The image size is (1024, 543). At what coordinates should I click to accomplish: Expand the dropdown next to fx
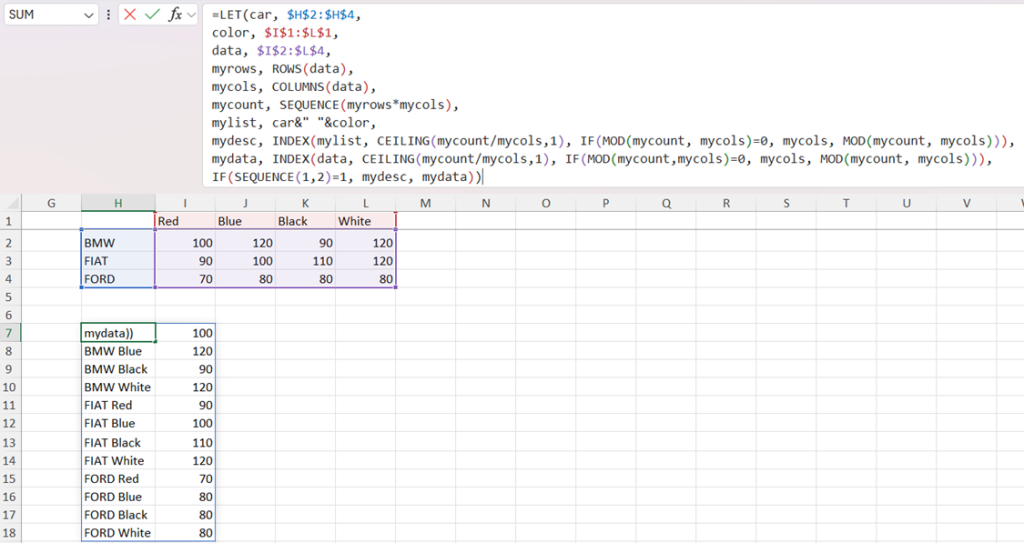pyautogui.click(x=191, y=15)
